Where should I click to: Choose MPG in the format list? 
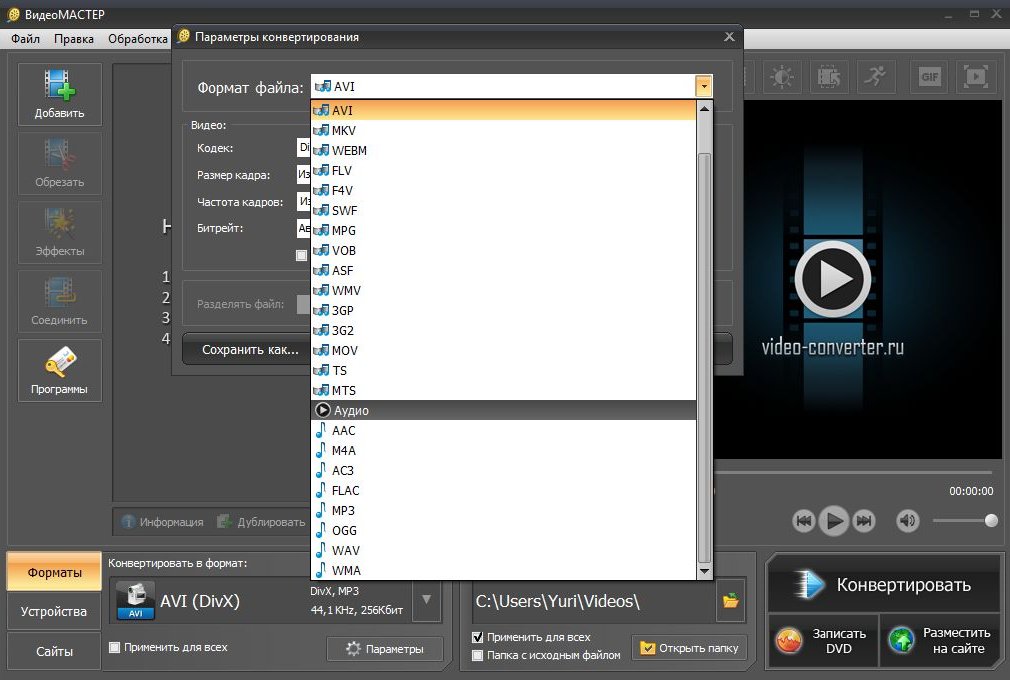(503, 230)
